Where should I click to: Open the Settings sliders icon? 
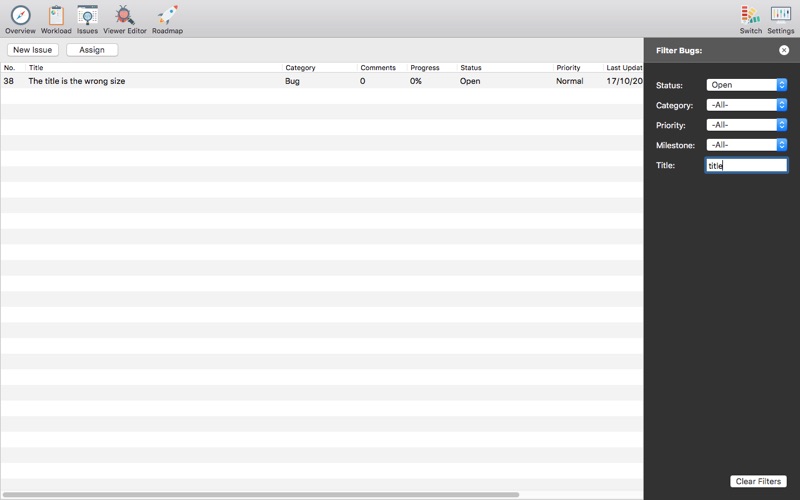[781, 15]
